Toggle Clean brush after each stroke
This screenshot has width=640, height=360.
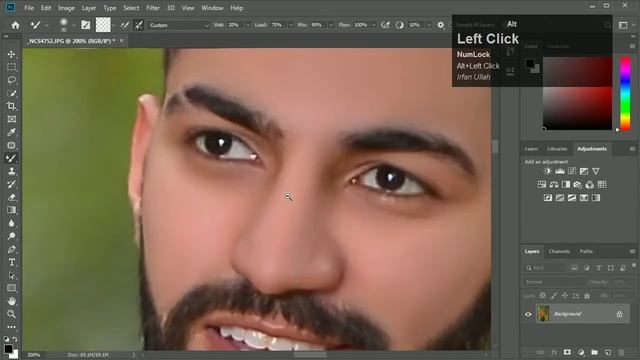pyautogui.click(x=139, y=25)
